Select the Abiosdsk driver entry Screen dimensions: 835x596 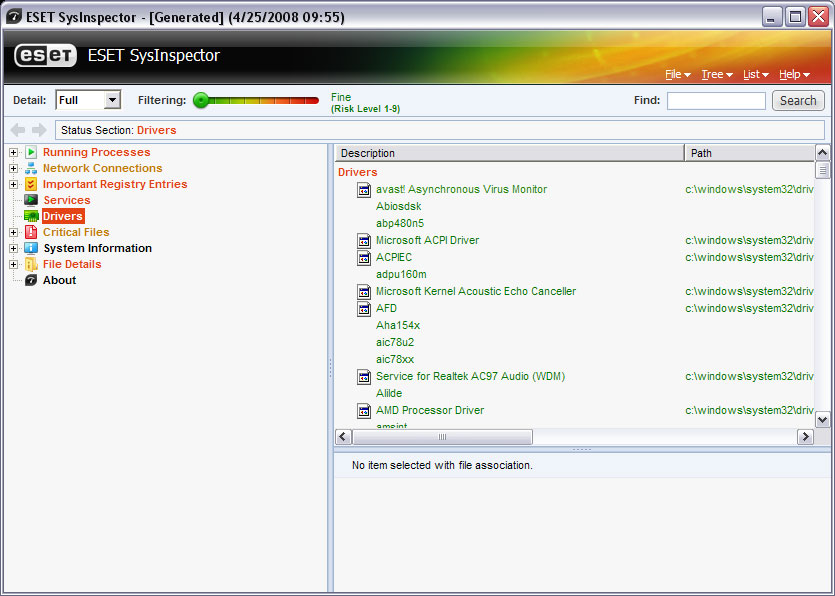(x=398, y=207)
